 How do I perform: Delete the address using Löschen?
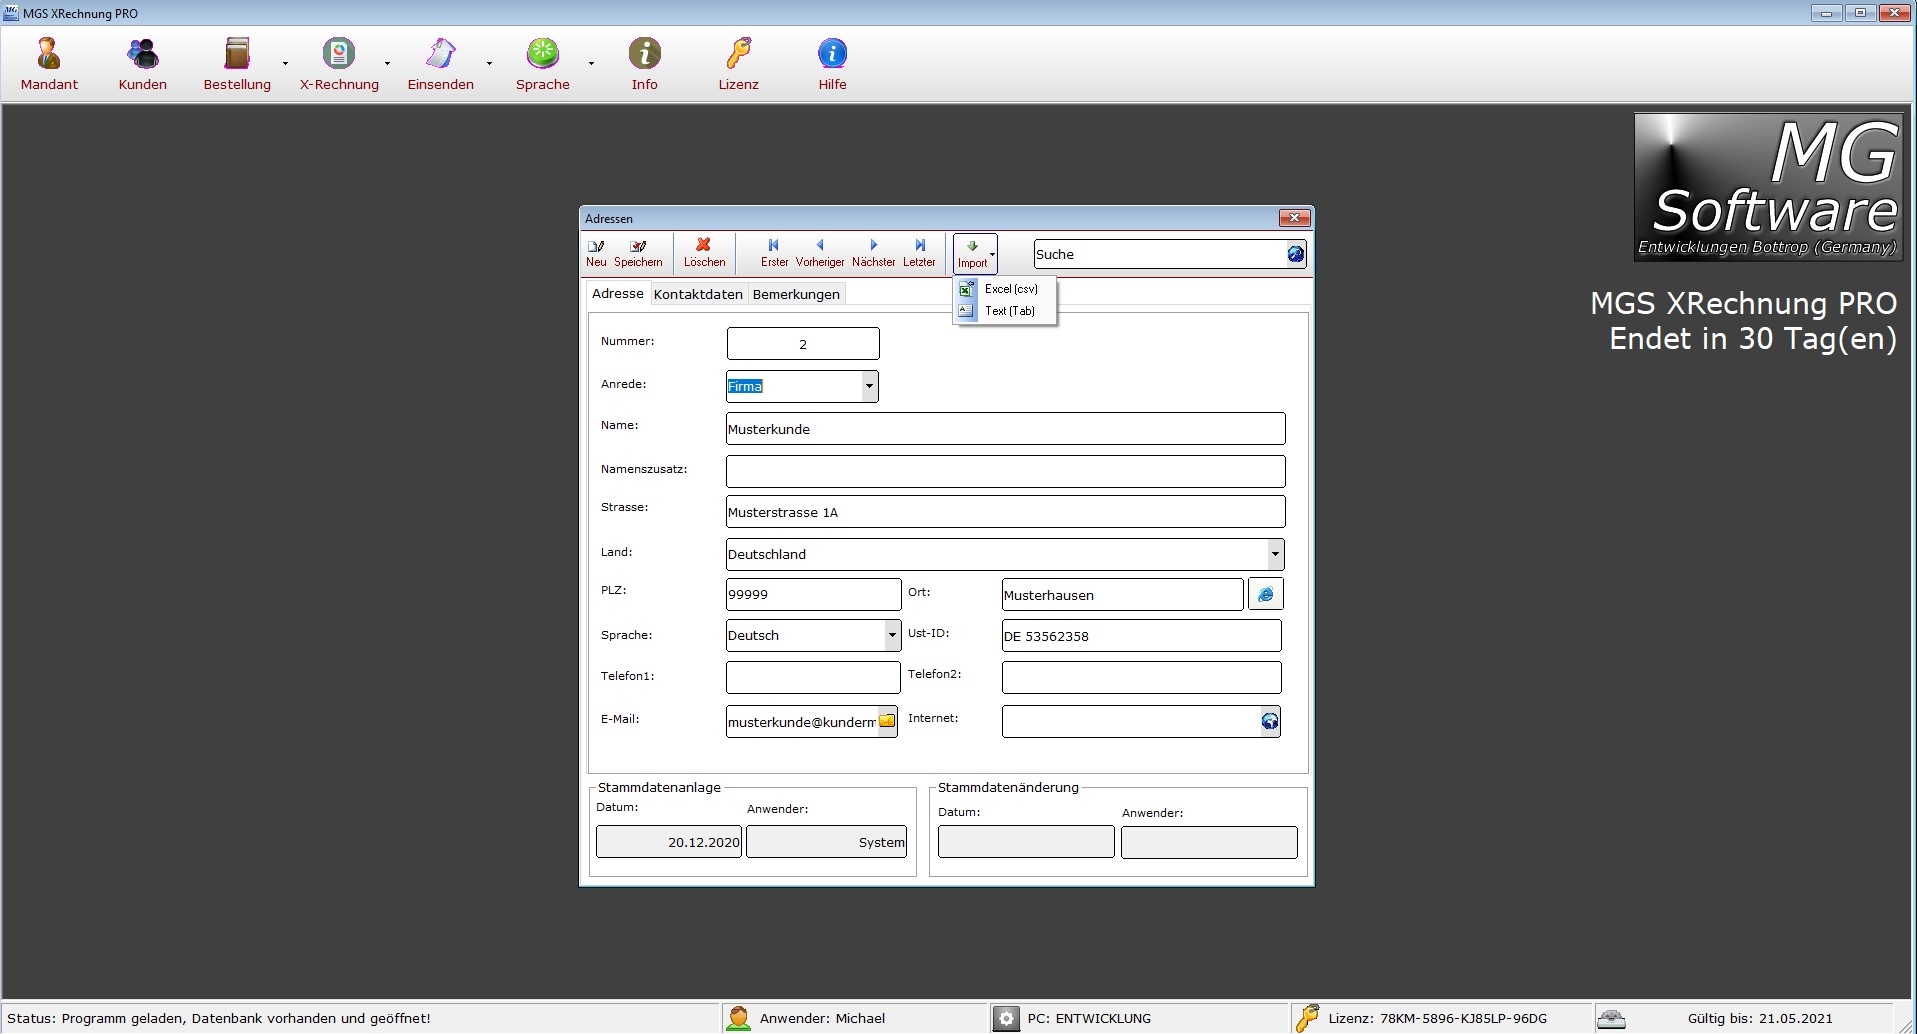704,253
